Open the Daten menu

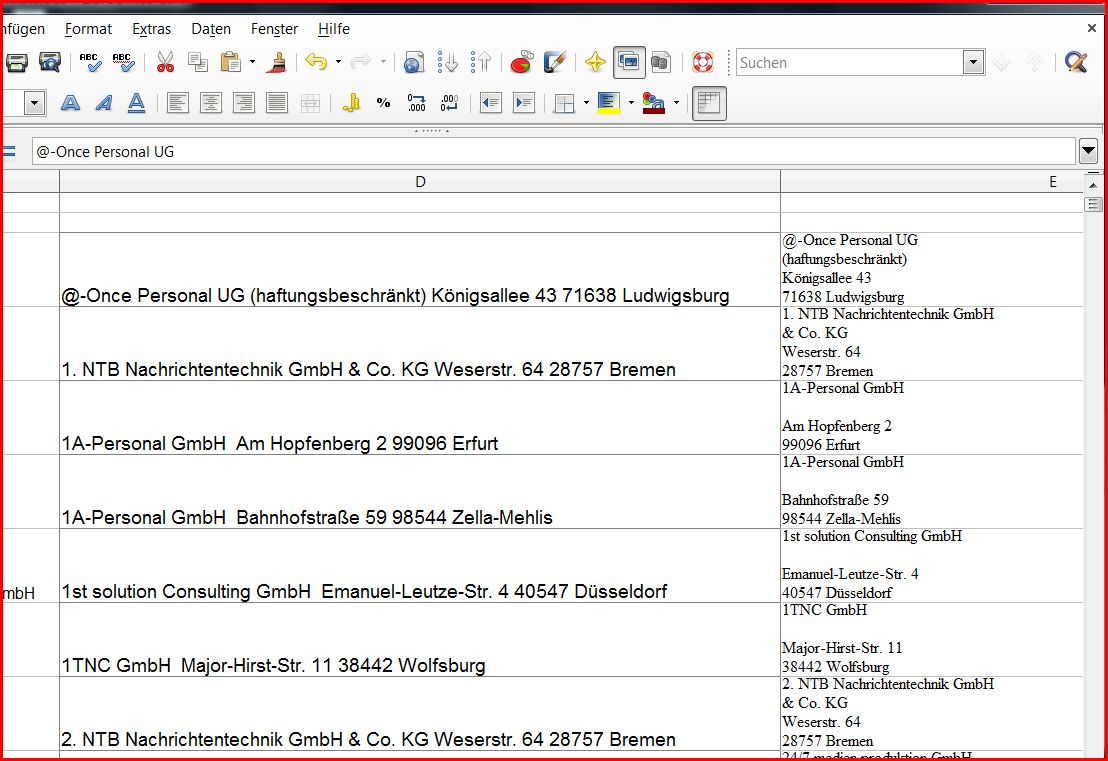click(x=211, y=29)
